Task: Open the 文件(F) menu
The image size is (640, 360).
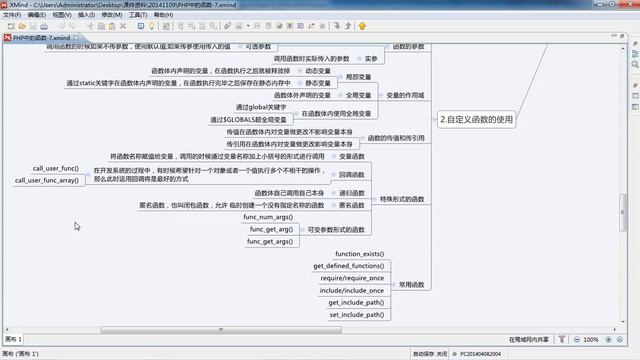Action: pyautogui.click(x=12, y=15)
